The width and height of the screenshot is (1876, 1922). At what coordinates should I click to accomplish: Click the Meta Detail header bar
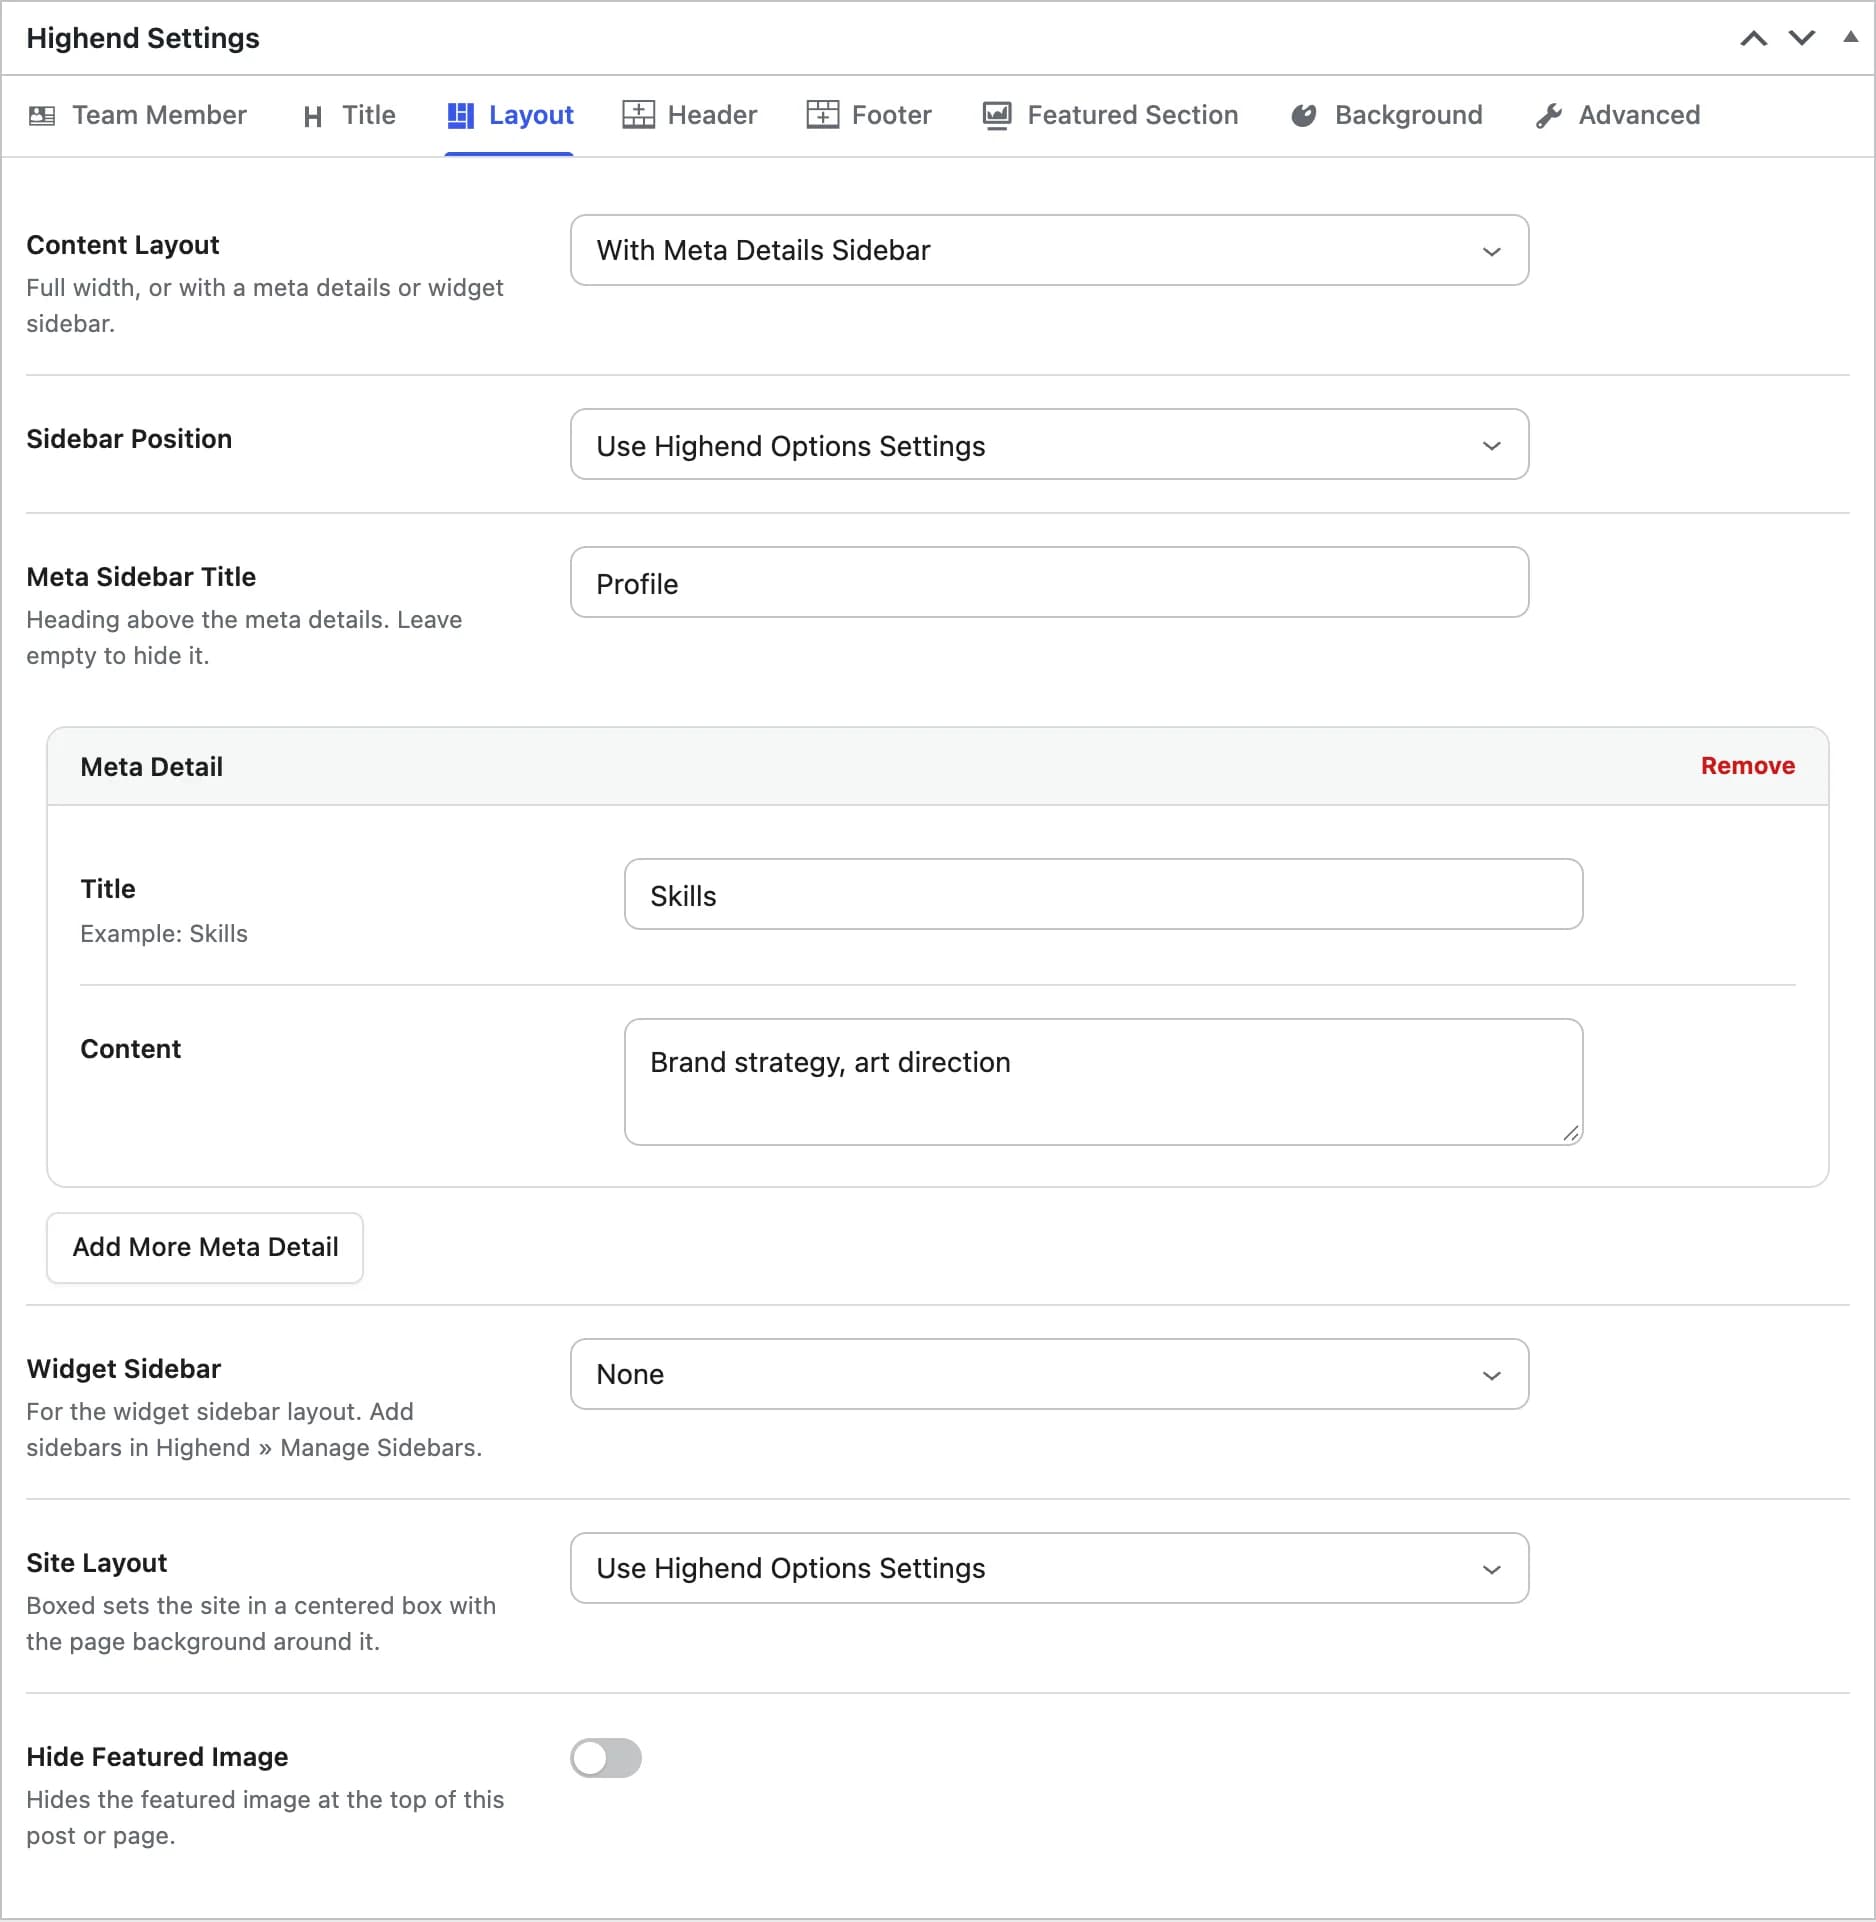938,766
